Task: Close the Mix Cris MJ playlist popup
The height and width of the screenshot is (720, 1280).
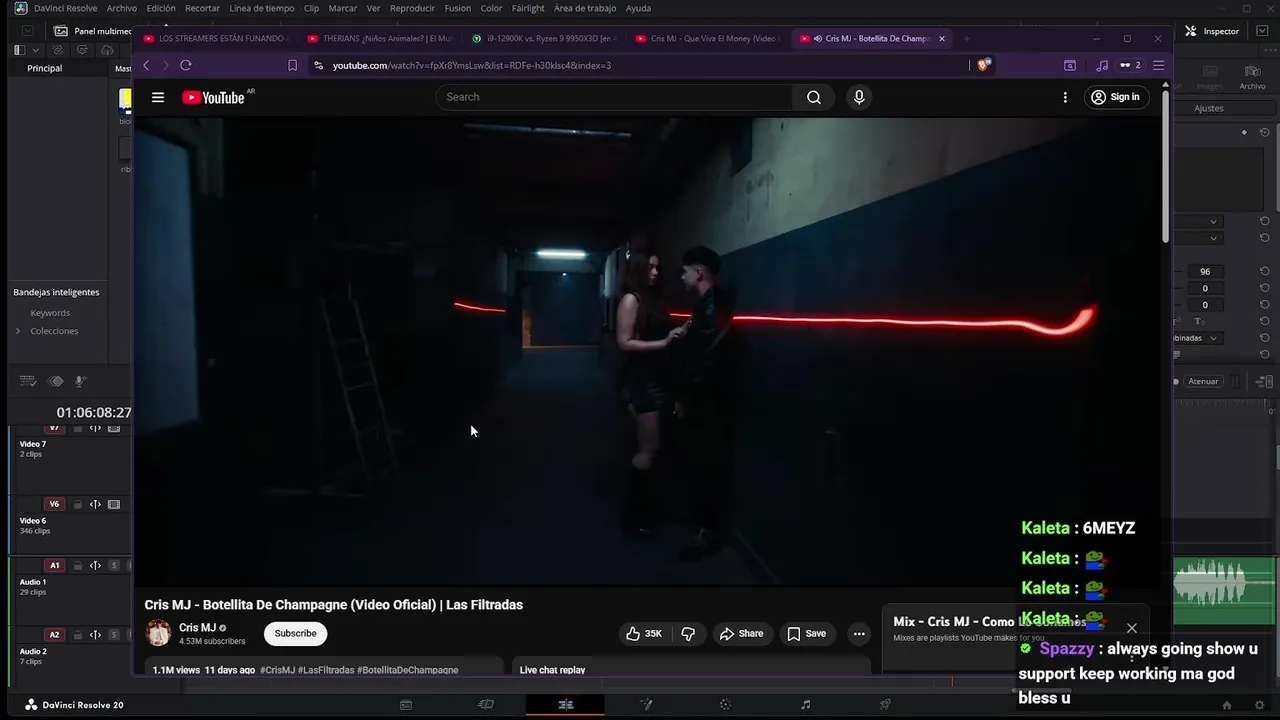Action: tap(1131, 628)
